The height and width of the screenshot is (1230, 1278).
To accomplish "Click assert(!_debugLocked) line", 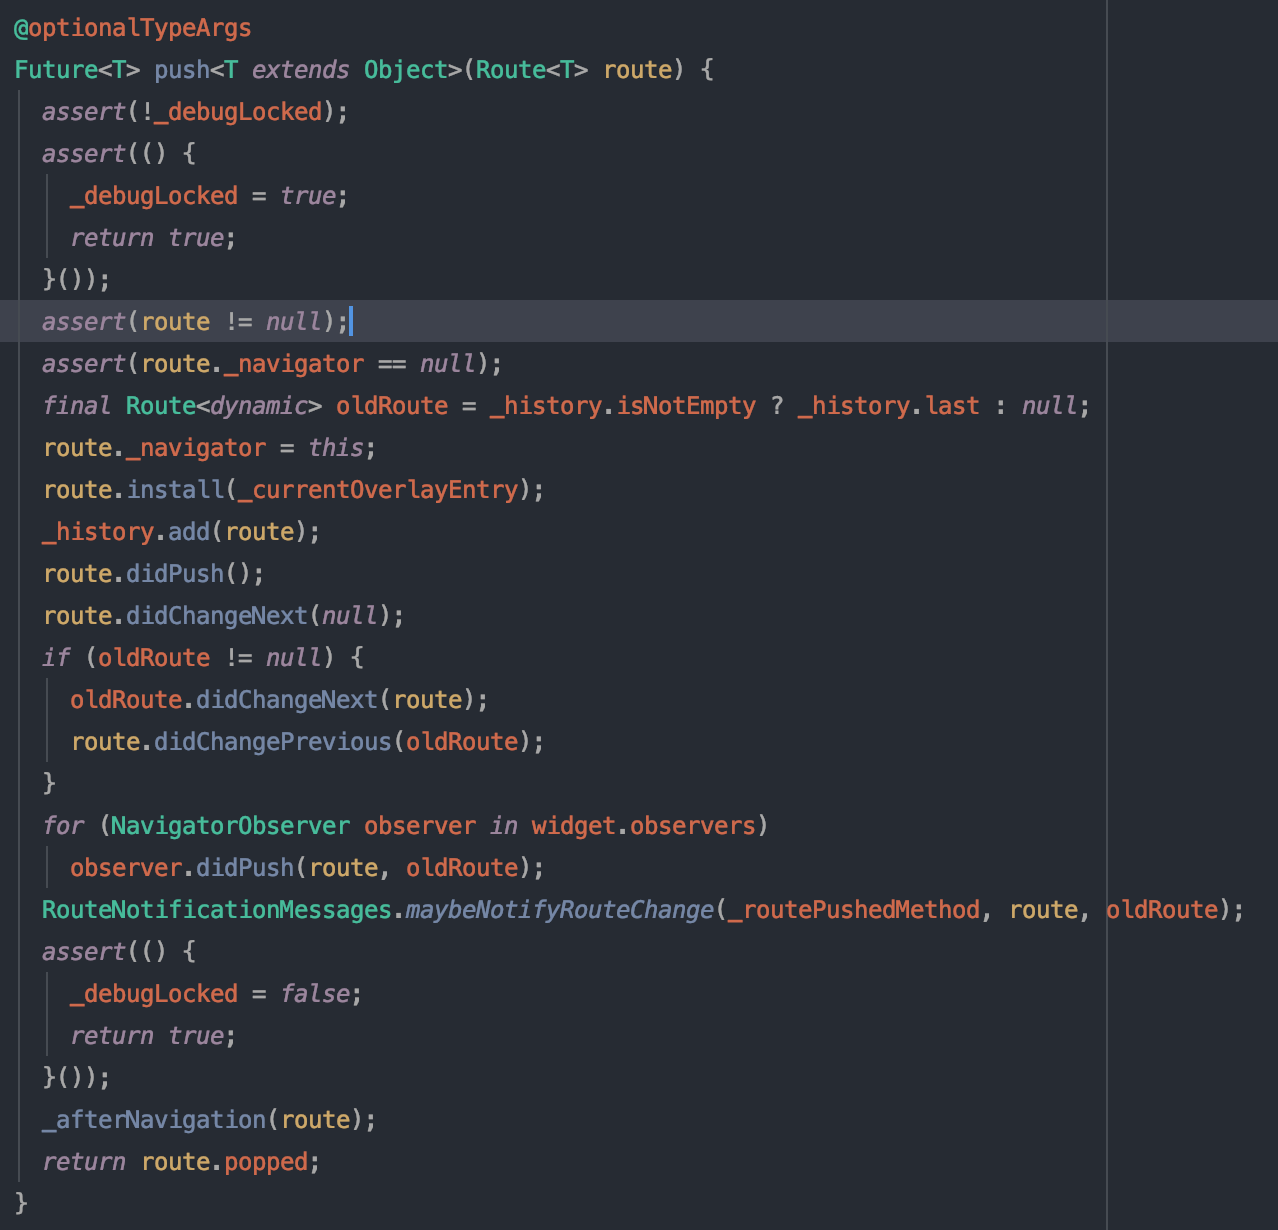I will (195, 112).
